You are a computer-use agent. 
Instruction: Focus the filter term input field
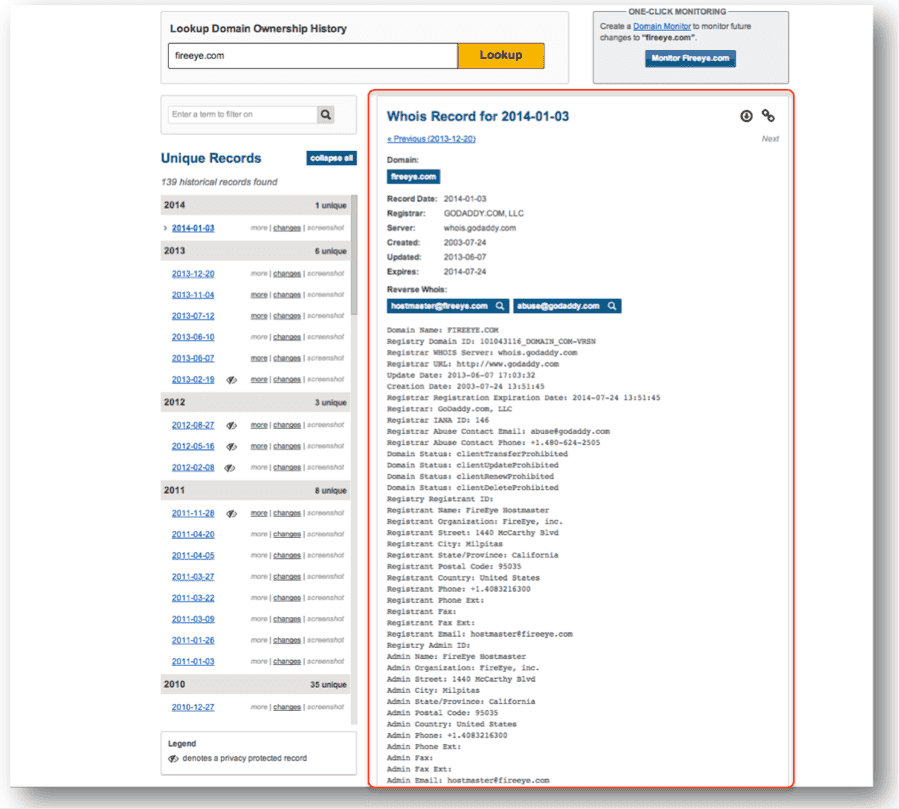(243, 115)
